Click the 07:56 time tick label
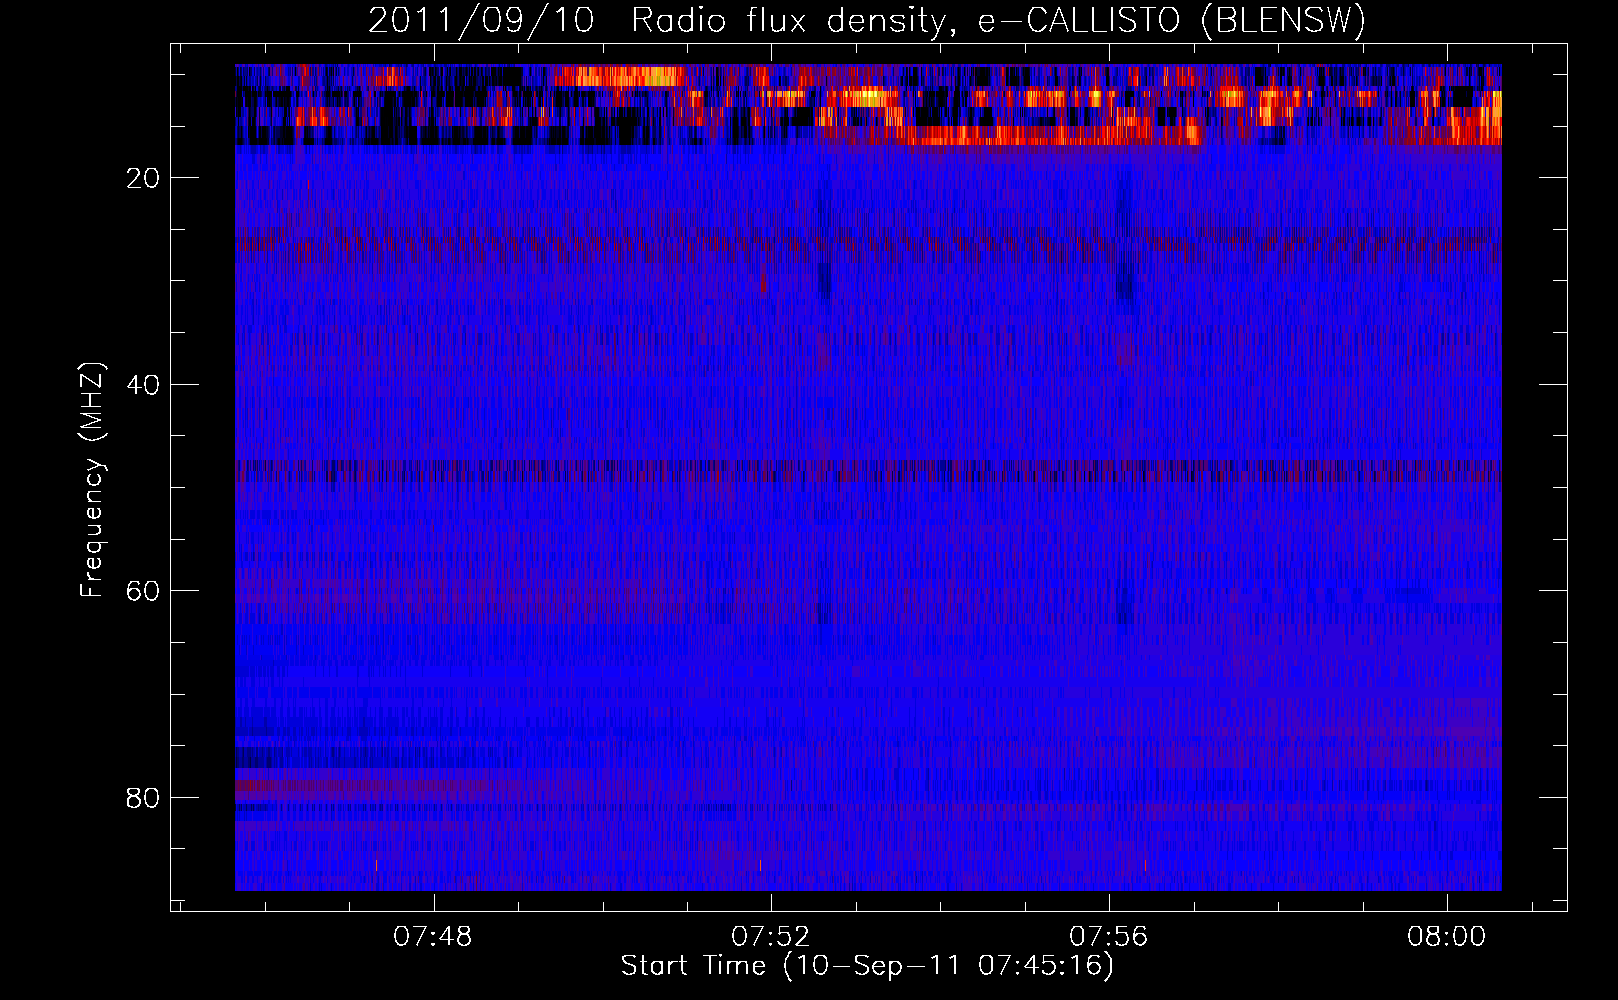The width and height of the screenshot is (1618, 1000). pyautogui.click(x=1109, y=937)
